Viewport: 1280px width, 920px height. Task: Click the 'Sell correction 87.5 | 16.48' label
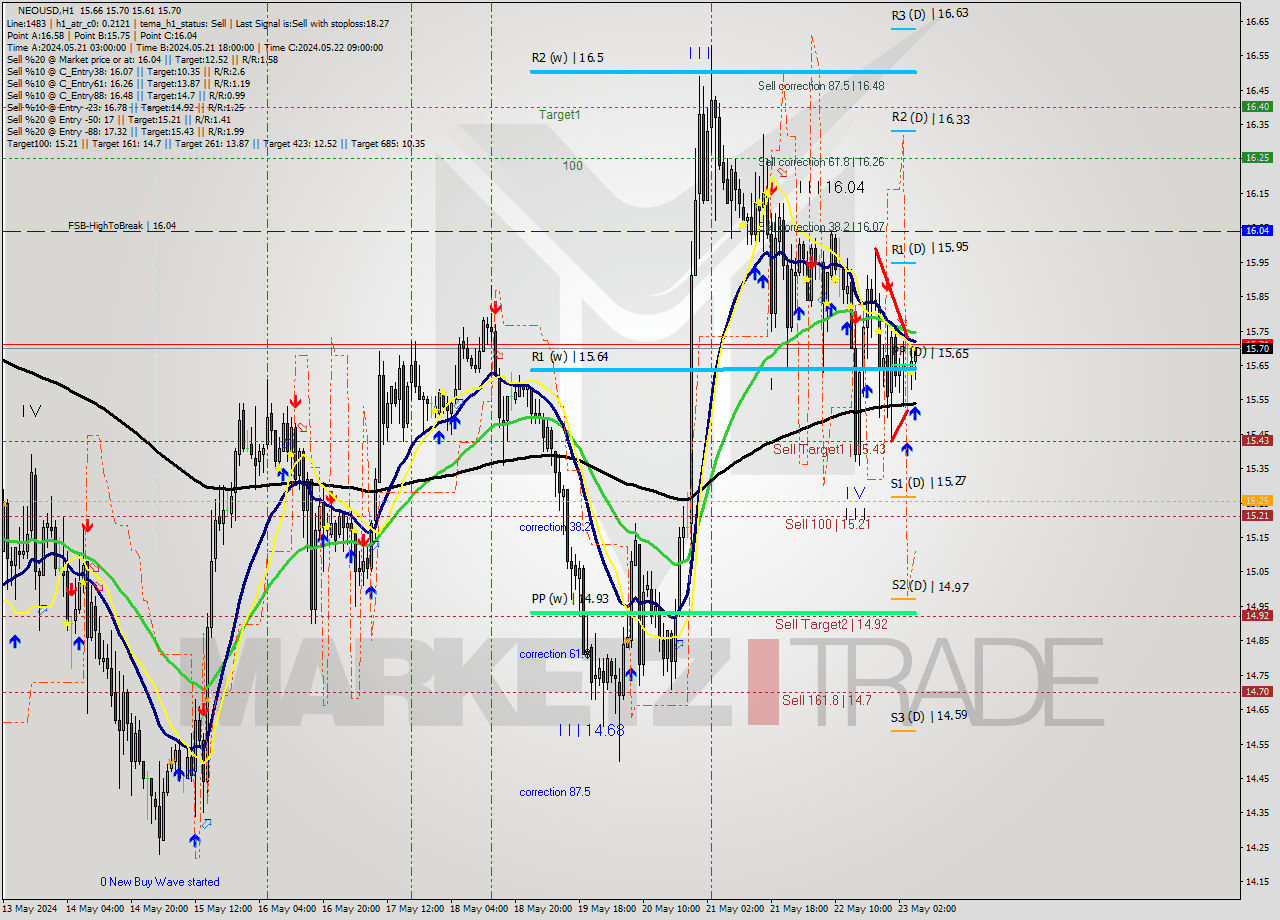point(821,86)
